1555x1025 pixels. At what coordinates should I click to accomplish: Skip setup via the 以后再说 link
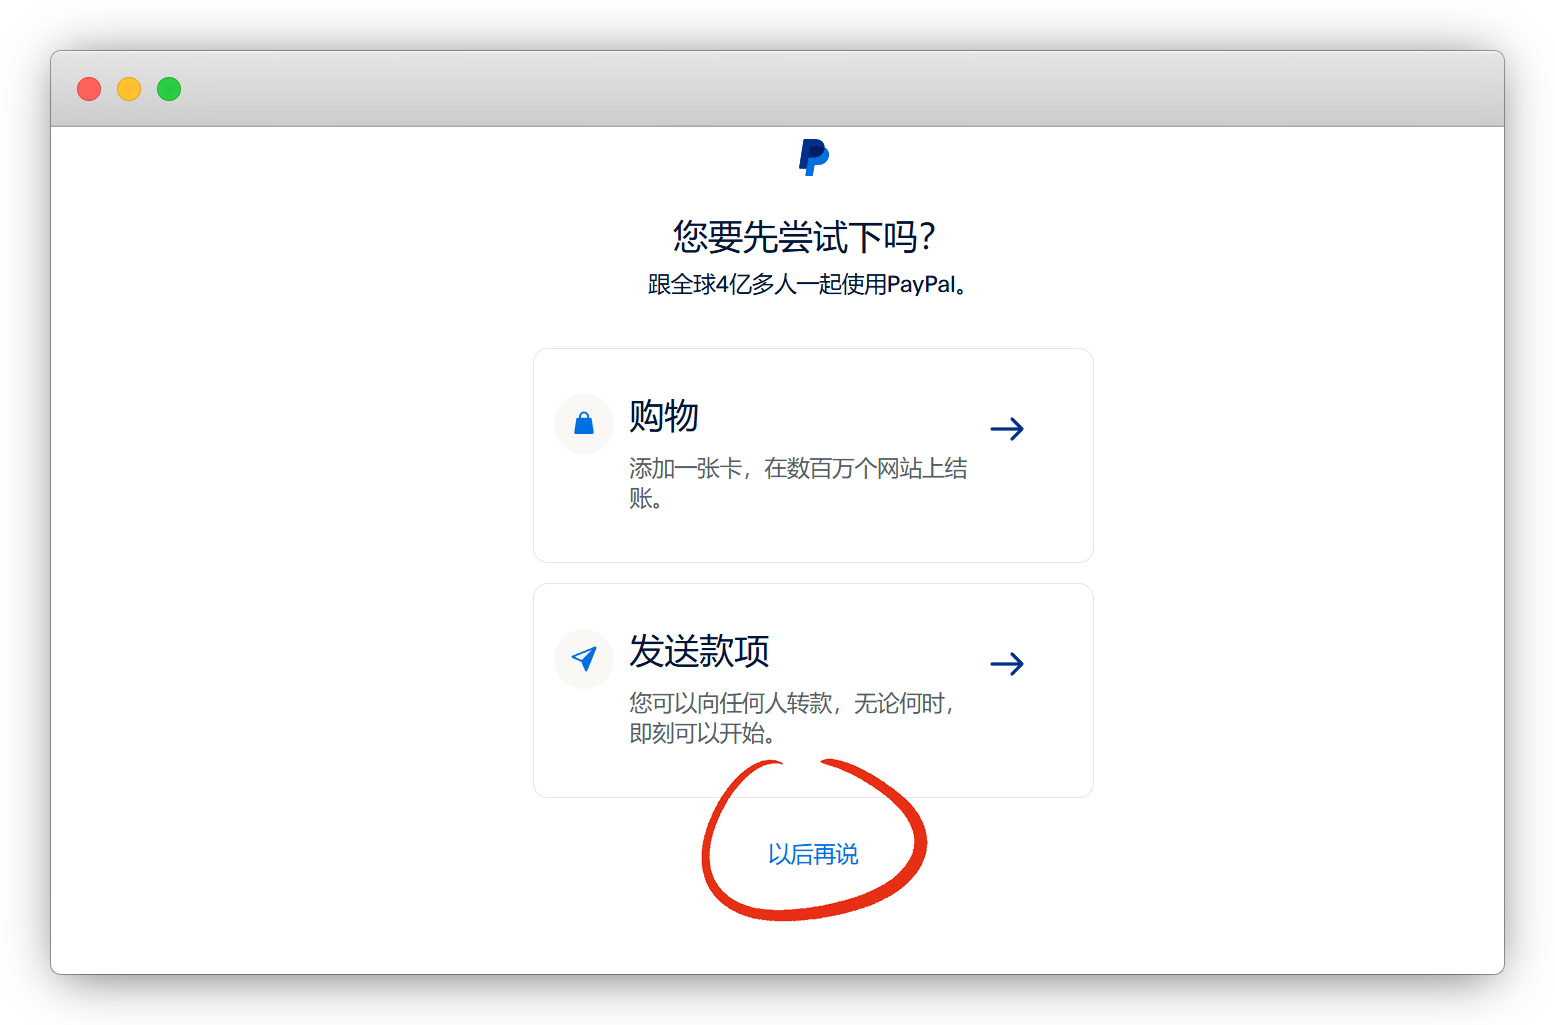(x=813, y=854)
